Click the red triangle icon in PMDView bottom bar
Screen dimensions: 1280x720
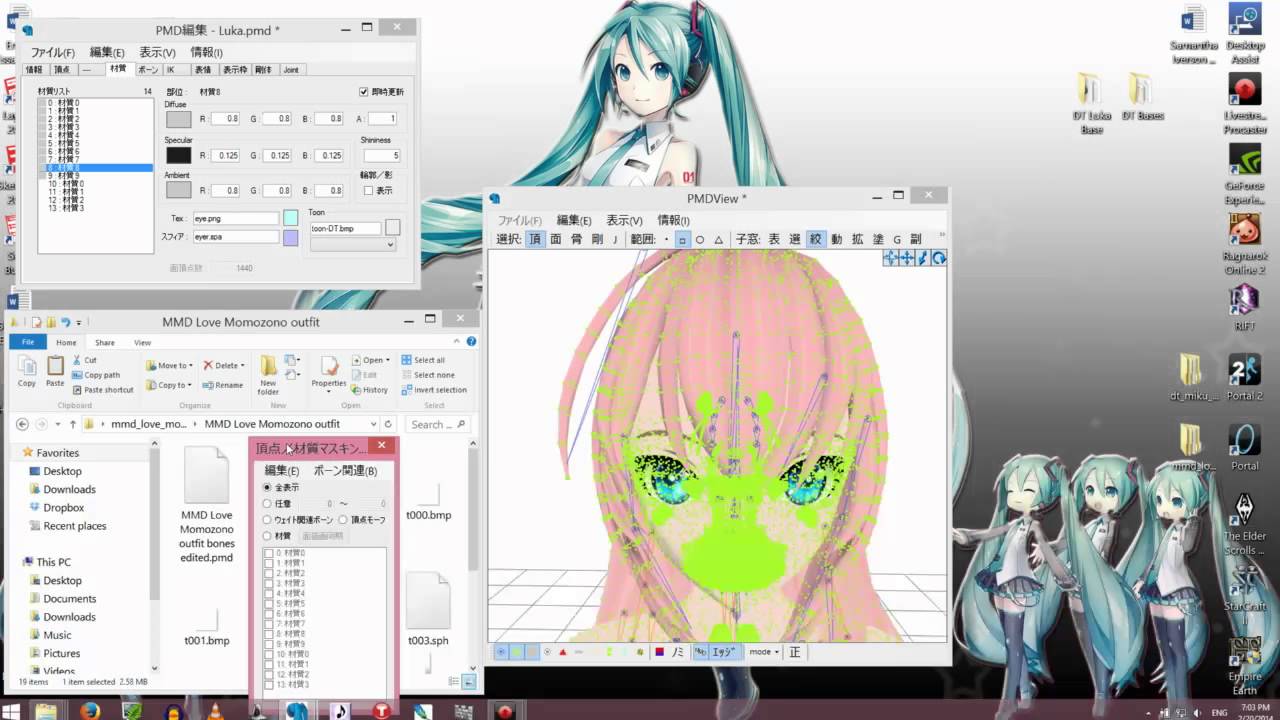(562, 652)
